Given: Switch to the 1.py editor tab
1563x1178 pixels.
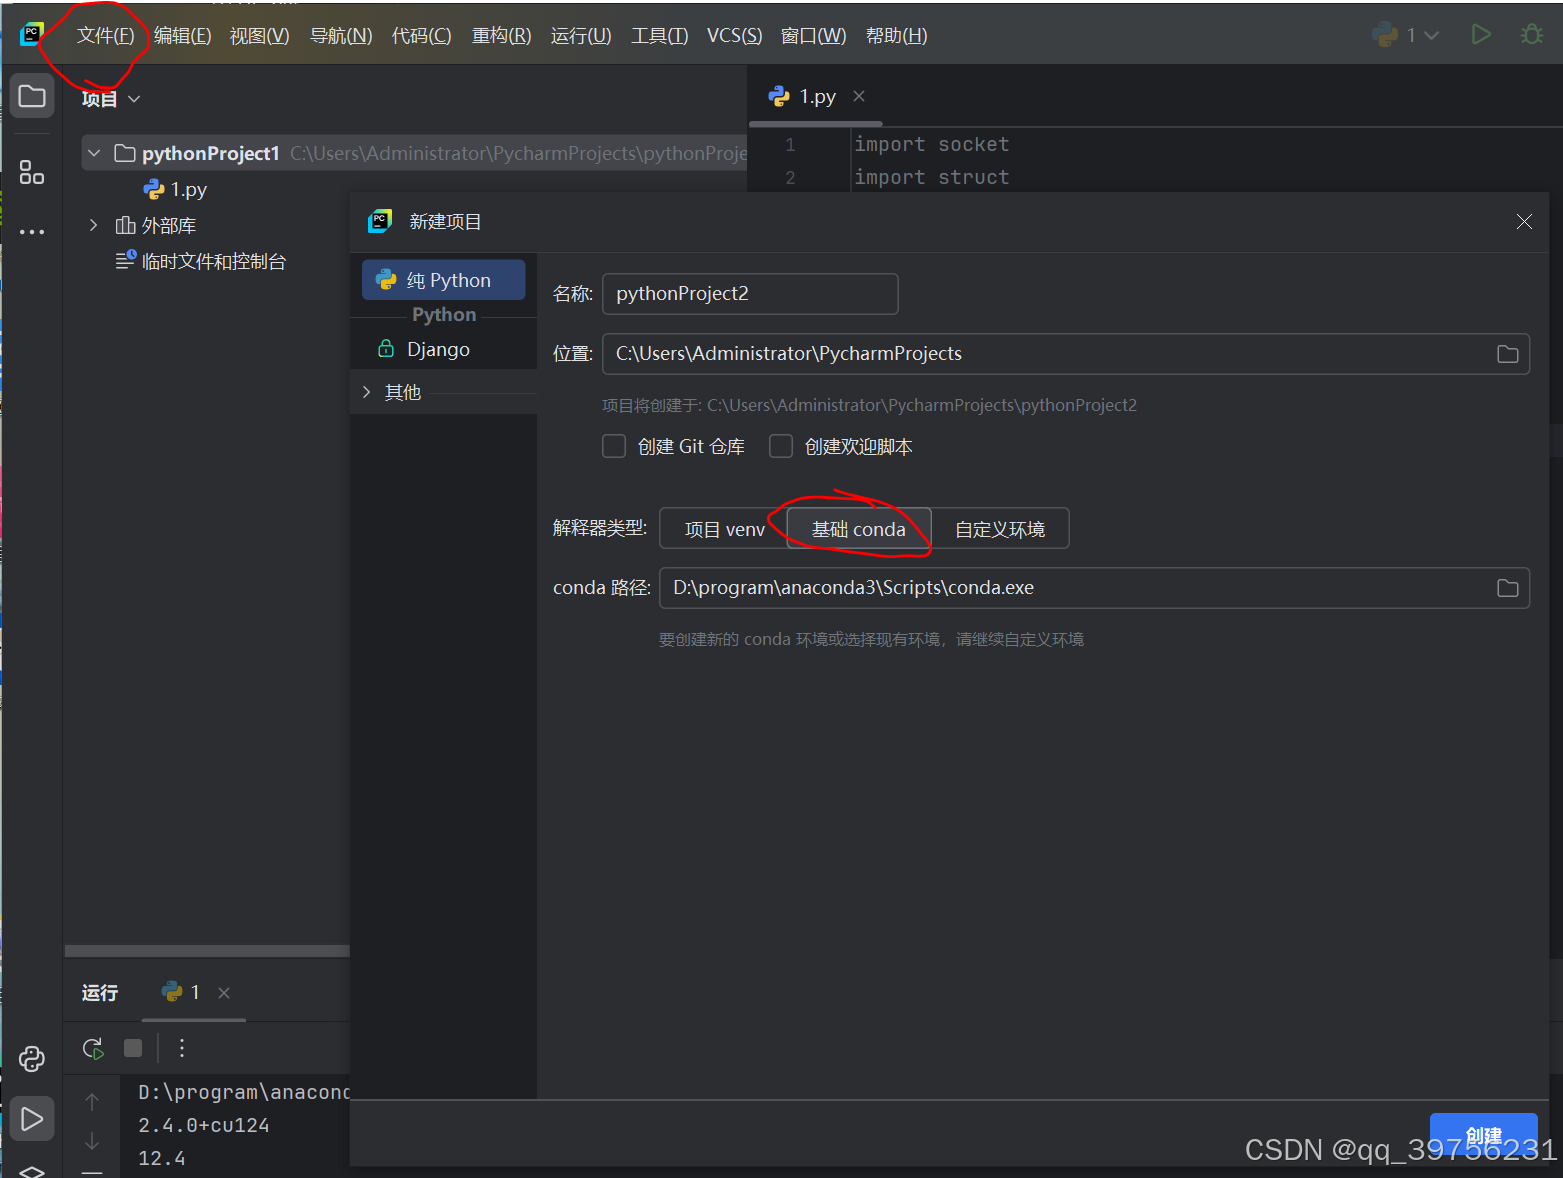Looking at the screenshot, I should [x=816, y=96].
